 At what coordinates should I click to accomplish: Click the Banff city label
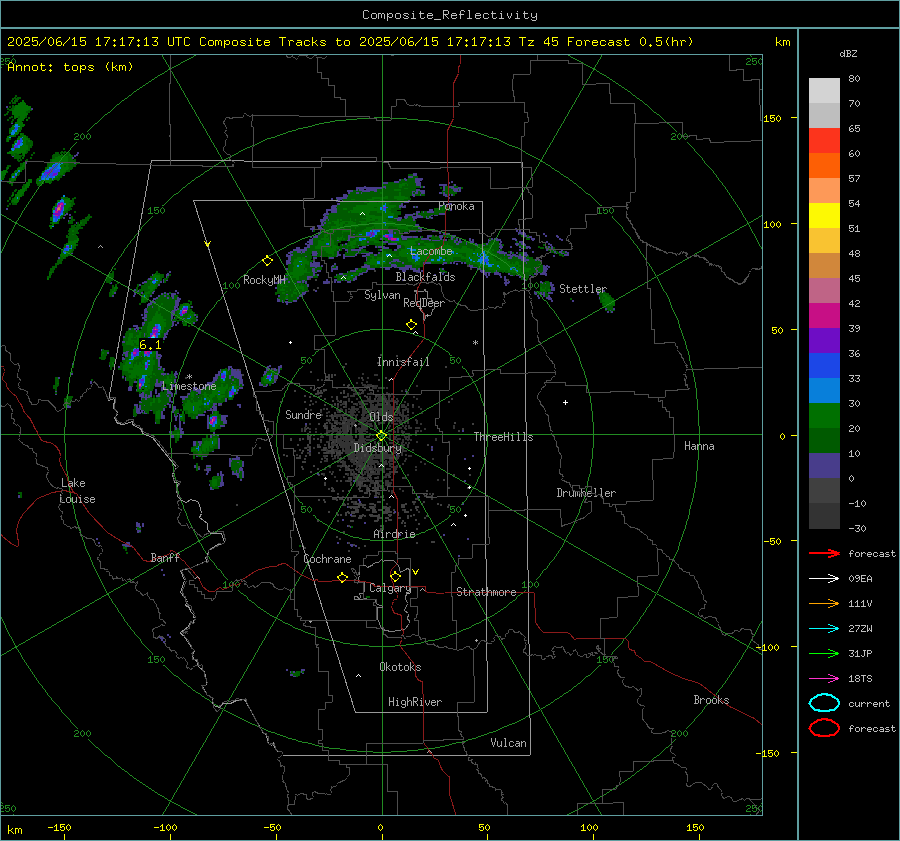[x=165, y=558]
